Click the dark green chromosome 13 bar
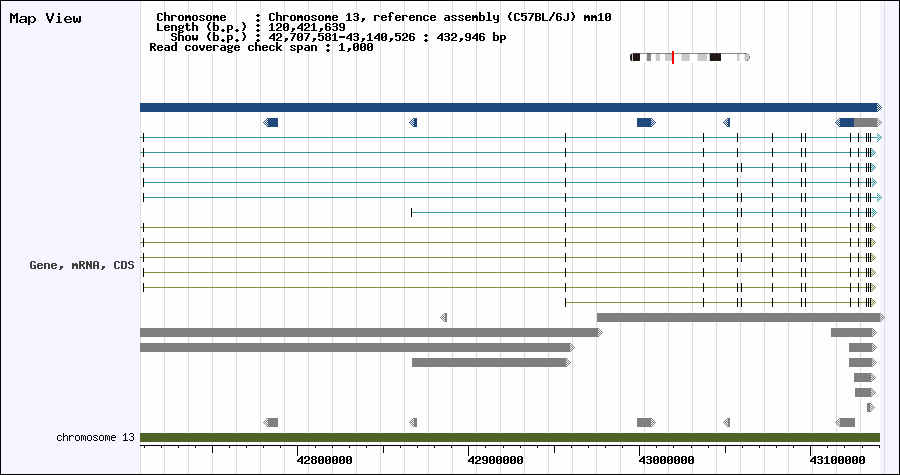The image size is (900, 475). tap(510, 438)
